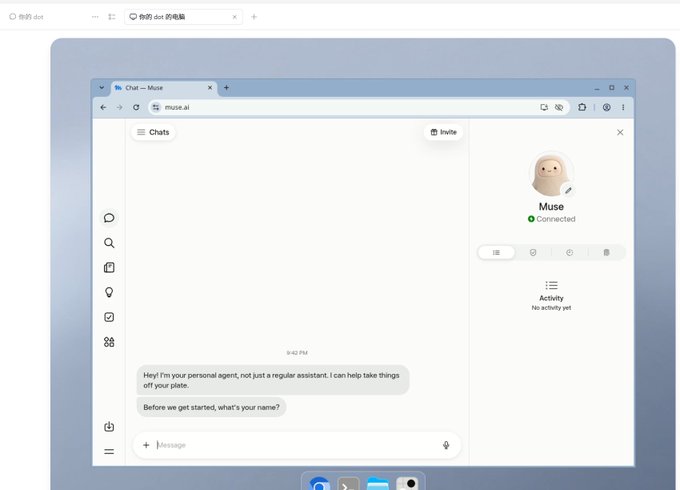Viewport: 680px width, 490px height.
Task: Edit the Muse avatar with pencil icon
Action: point(568,190)
